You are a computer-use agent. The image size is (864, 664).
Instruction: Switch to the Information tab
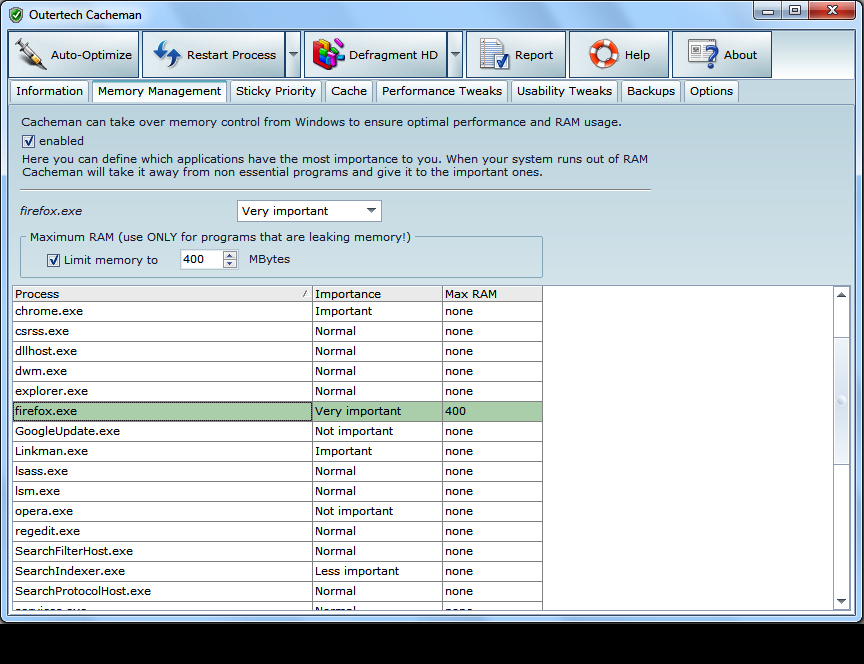49,91
